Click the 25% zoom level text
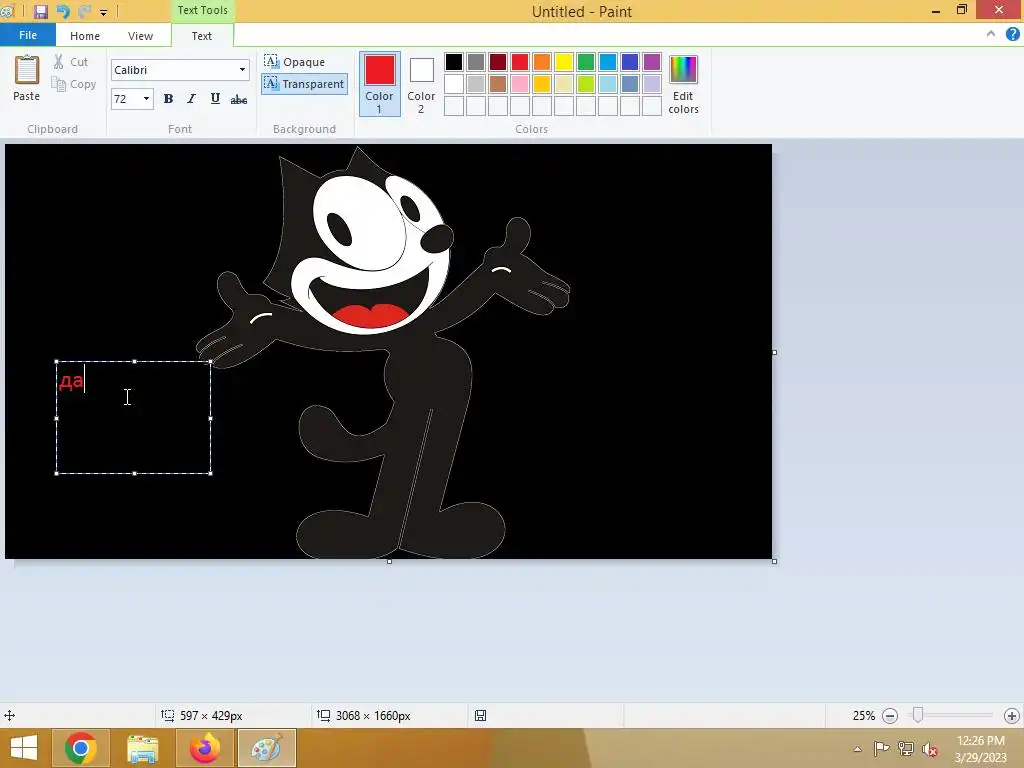The image size is (1024, 768). 863,716
